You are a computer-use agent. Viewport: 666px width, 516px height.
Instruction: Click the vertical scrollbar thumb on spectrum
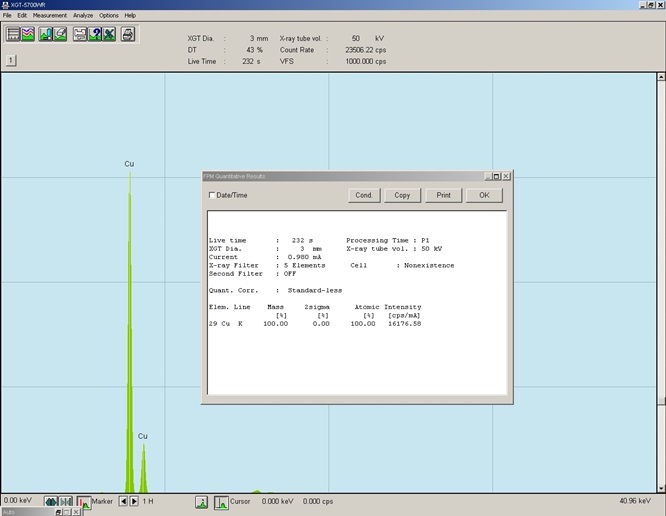(x=661, y=400)
